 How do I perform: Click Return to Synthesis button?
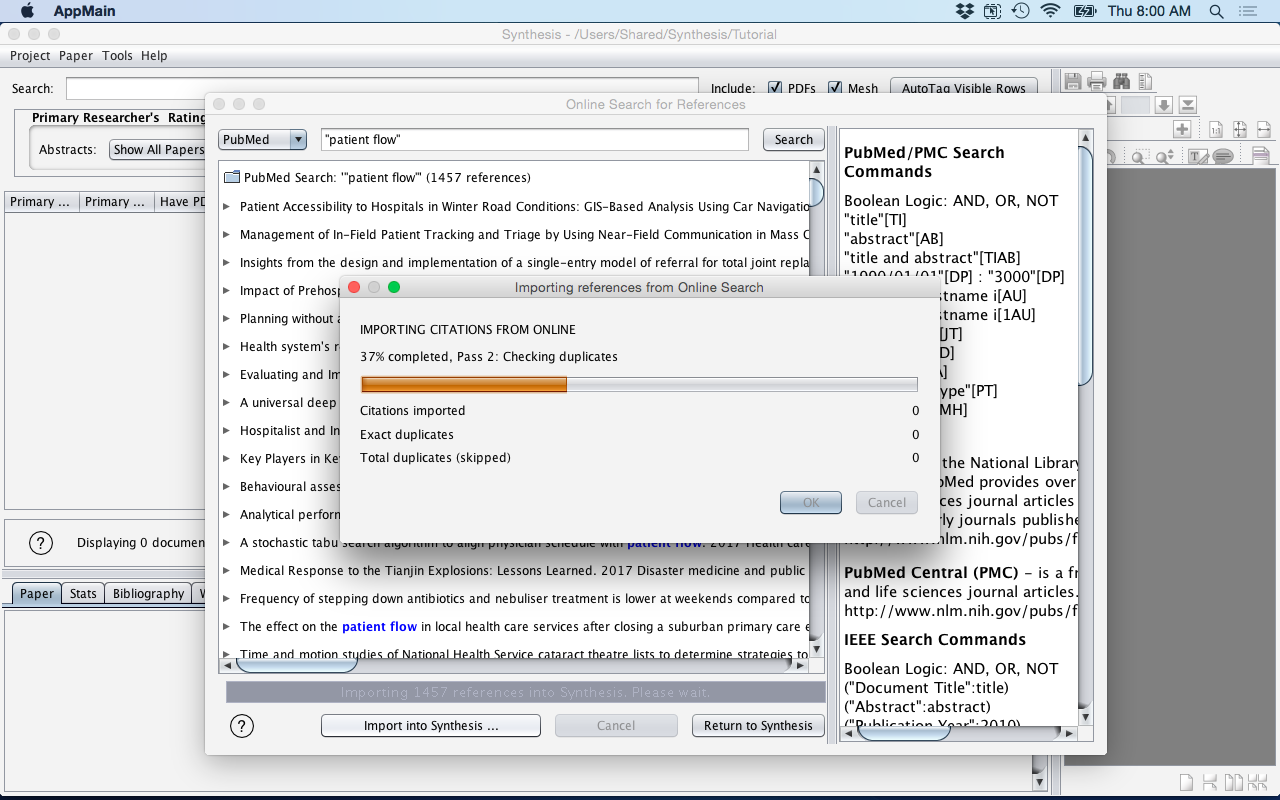tap(758, 726)
